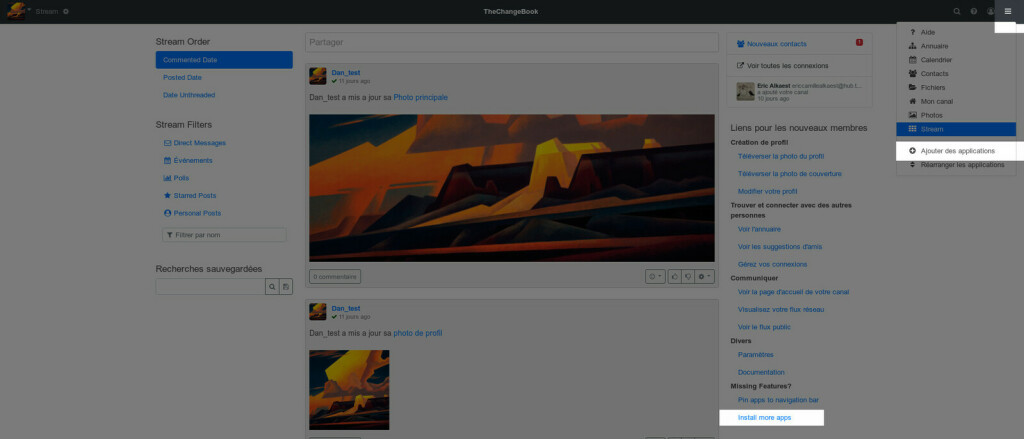Open Visualisez votre flux réseau link

point(780,310)
